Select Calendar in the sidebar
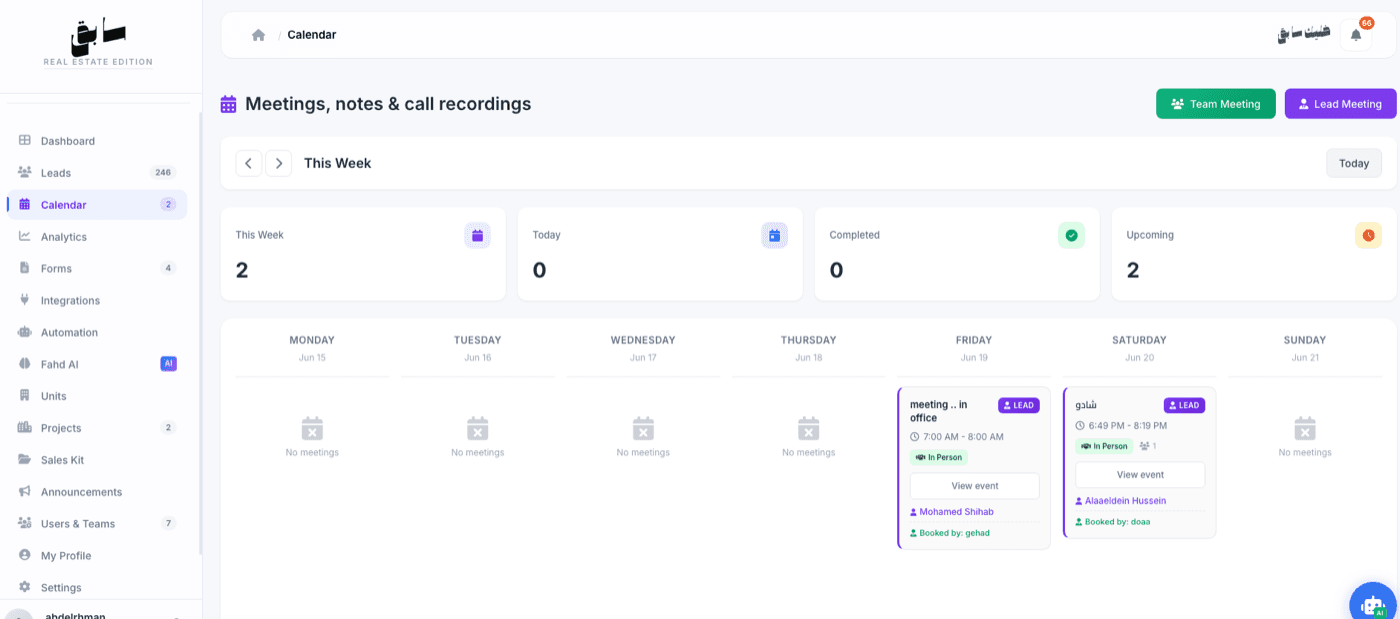 pos(97,204)
